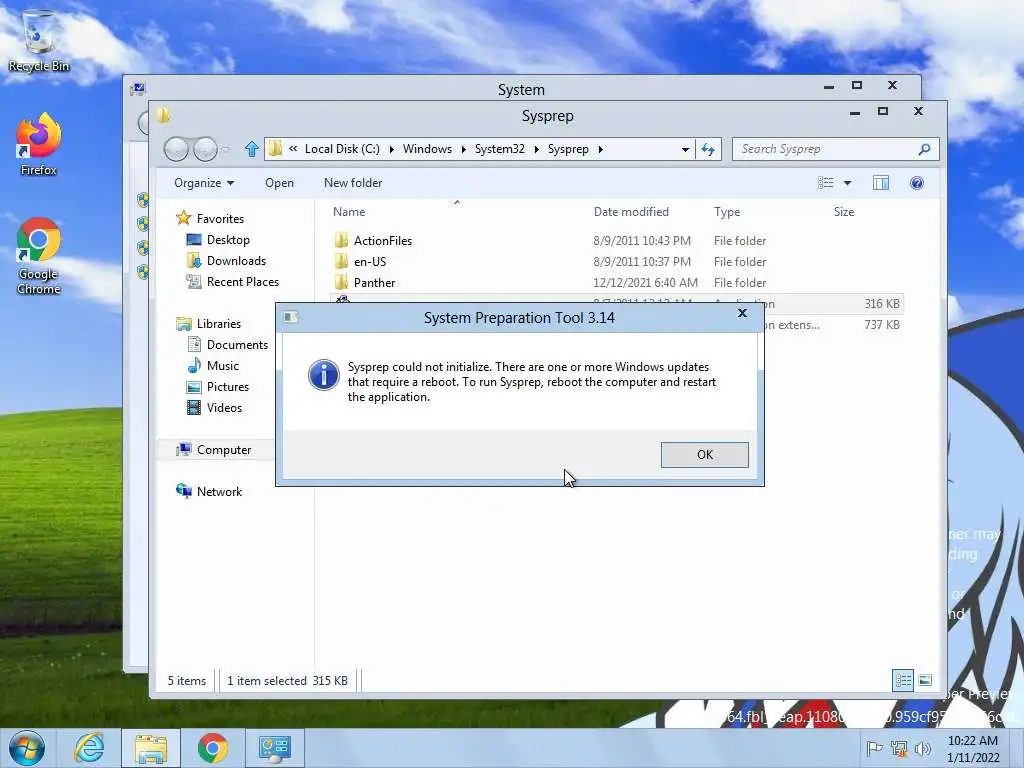
Task: Launch Google Chrome from the desktop shortcut
Action: coord(39,256)
